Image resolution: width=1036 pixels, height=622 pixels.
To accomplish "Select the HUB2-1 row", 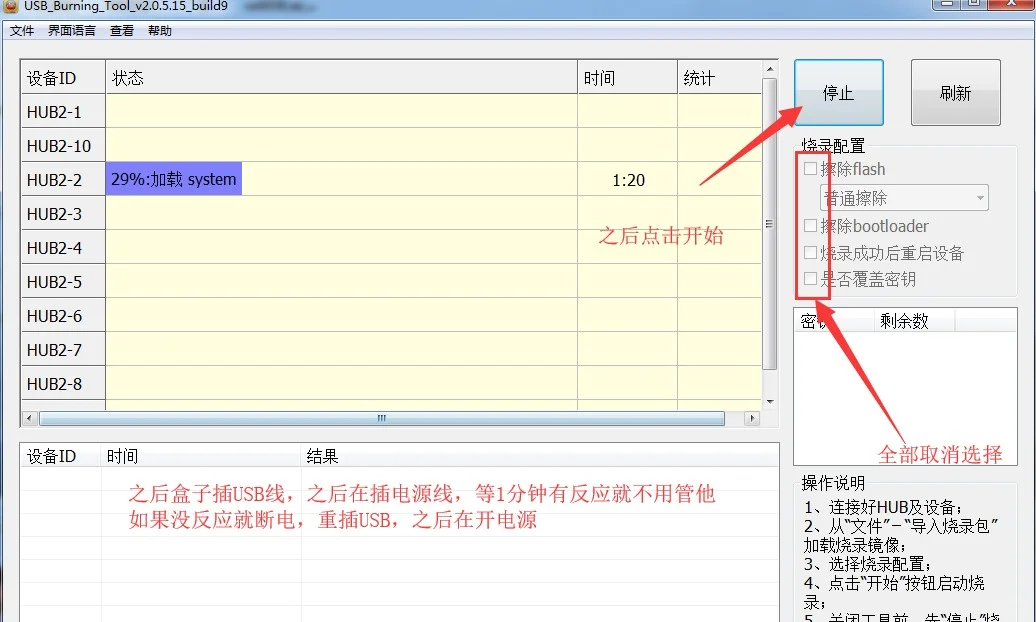I will (x=391, y=111).
